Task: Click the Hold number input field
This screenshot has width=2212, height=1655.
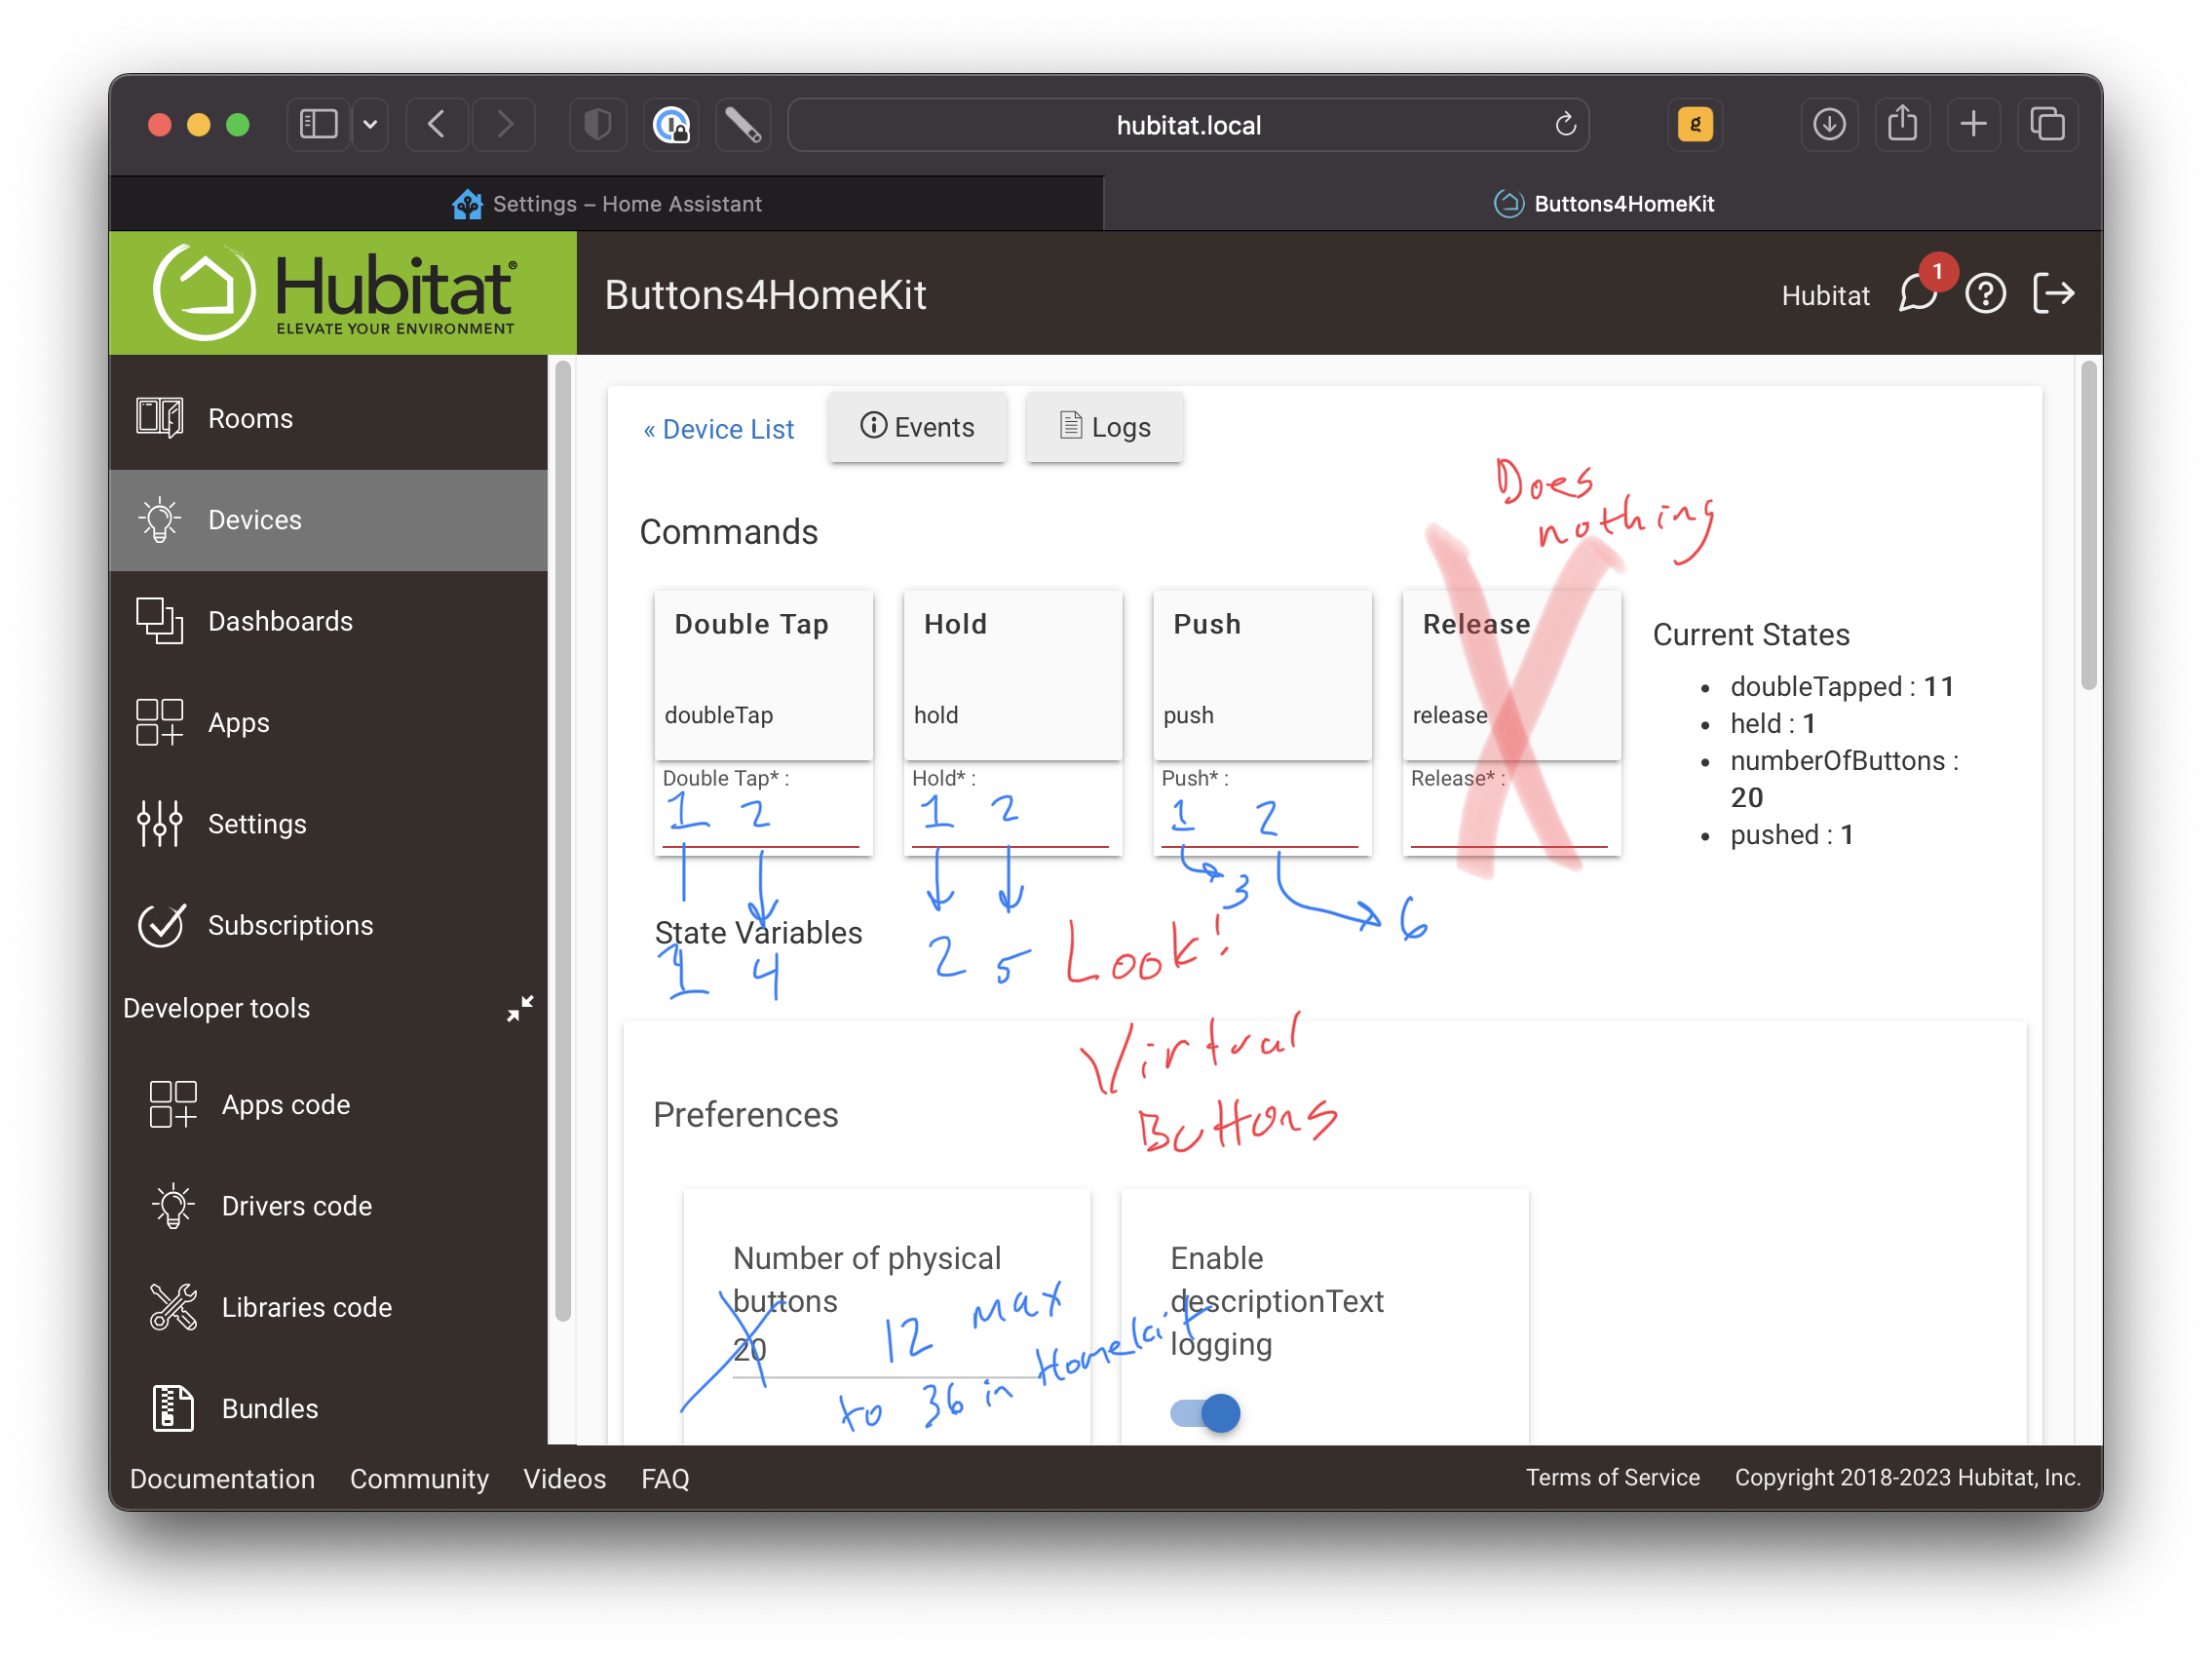Action: click(1010, 821)
